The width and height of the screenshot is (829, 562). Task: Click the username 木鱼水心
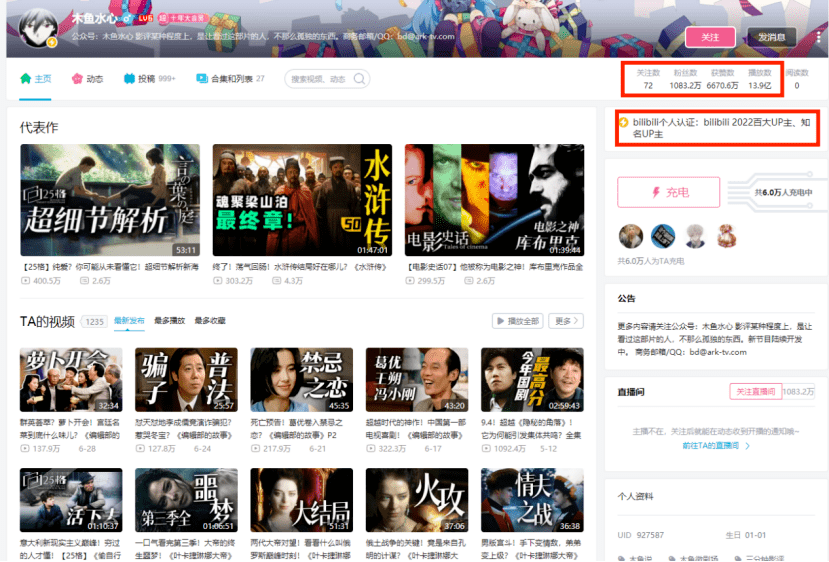click(x=95, y=18)
